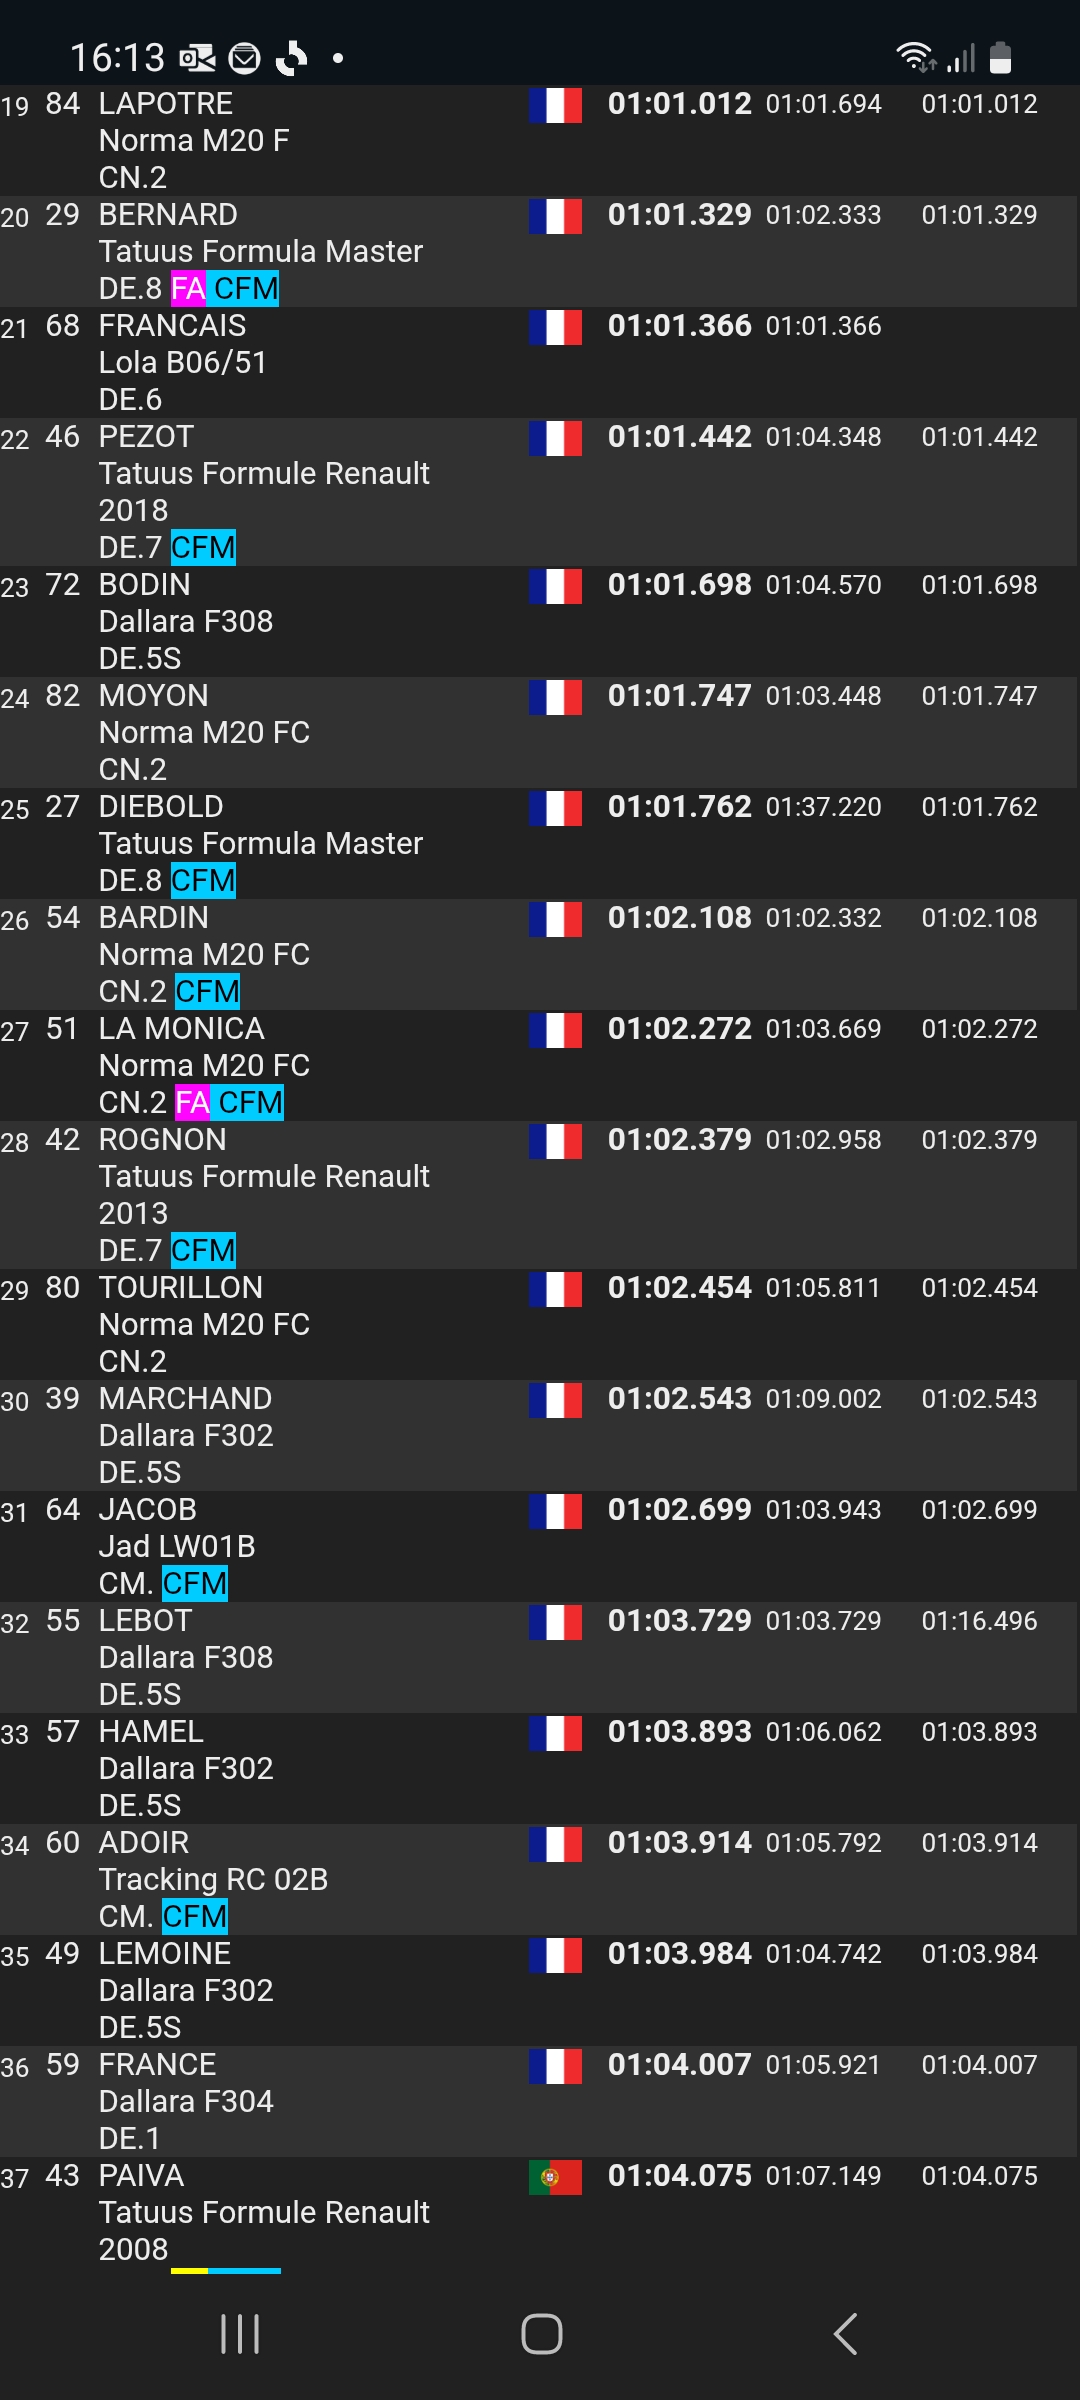This screenshot has height=2400, width=1080.
Task: Tap the mail notification icon in status bar
Action: 245,59
